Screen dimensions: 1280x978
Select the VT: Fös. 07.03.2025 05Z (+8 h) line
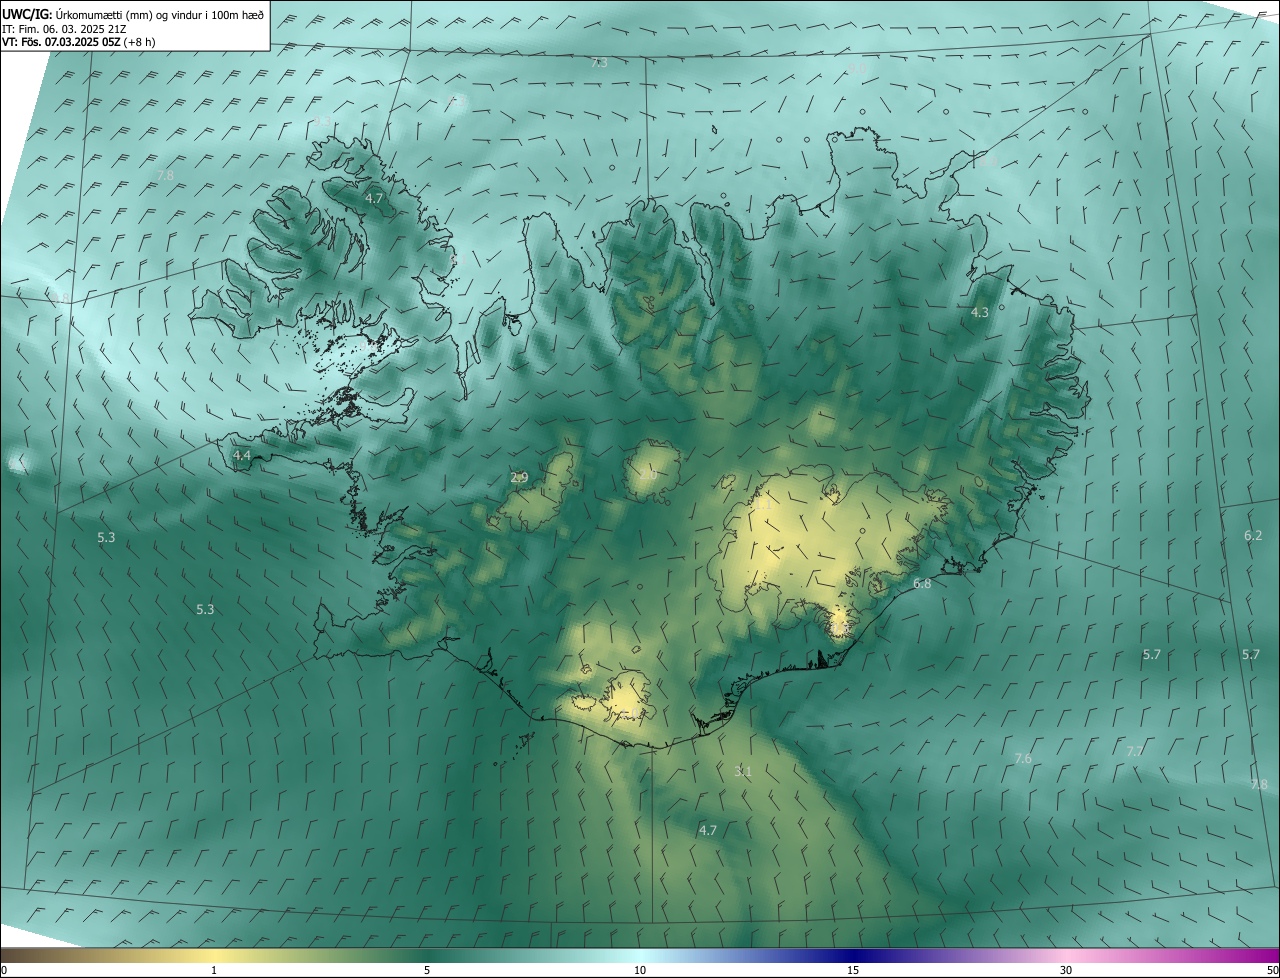tap(78, 42)
